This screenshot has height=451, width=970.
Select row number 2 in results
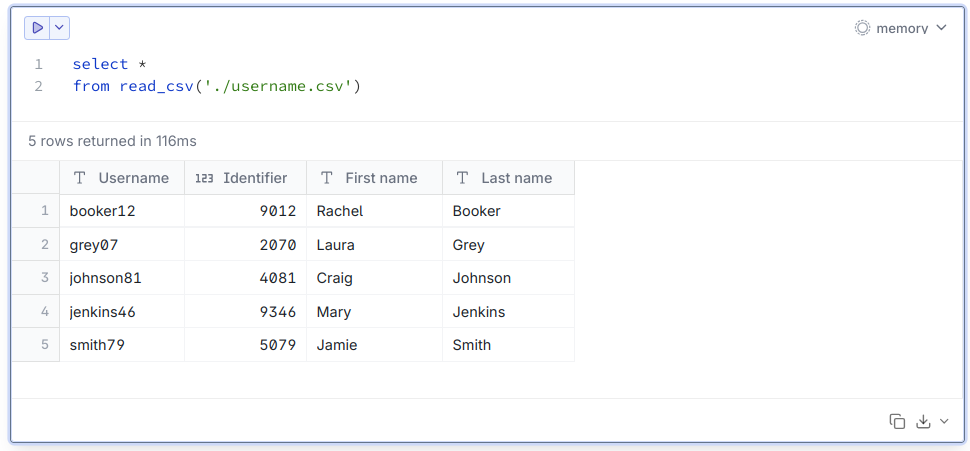(x=36, y=244)
